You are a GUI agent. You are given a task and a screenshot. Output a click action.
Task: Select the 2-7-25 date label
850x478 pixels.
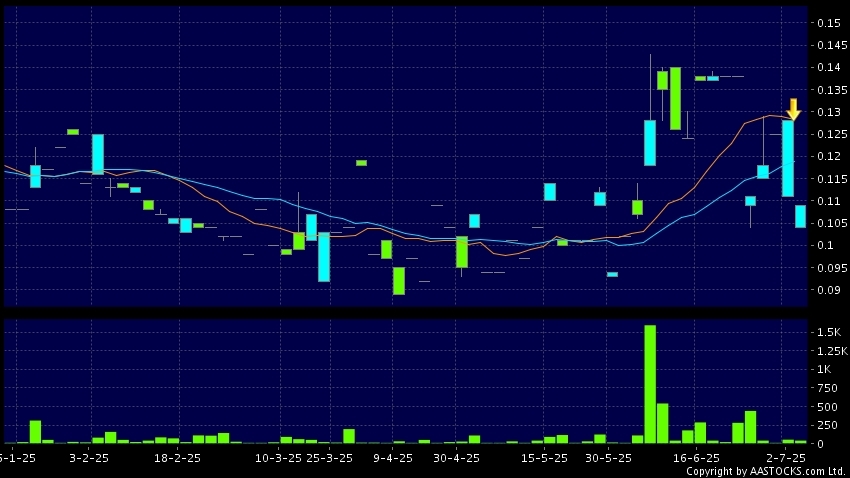tap(785, 458)
